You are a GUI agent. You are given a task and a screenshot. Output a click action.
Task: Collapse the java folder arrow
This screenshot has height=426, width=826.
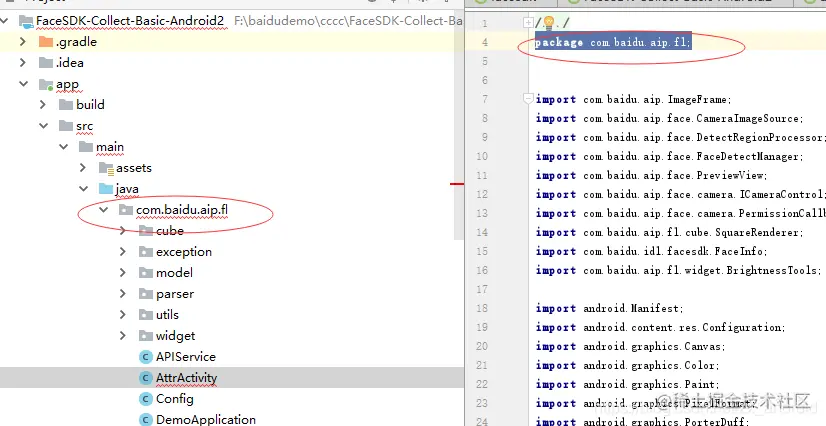[83, 189]
